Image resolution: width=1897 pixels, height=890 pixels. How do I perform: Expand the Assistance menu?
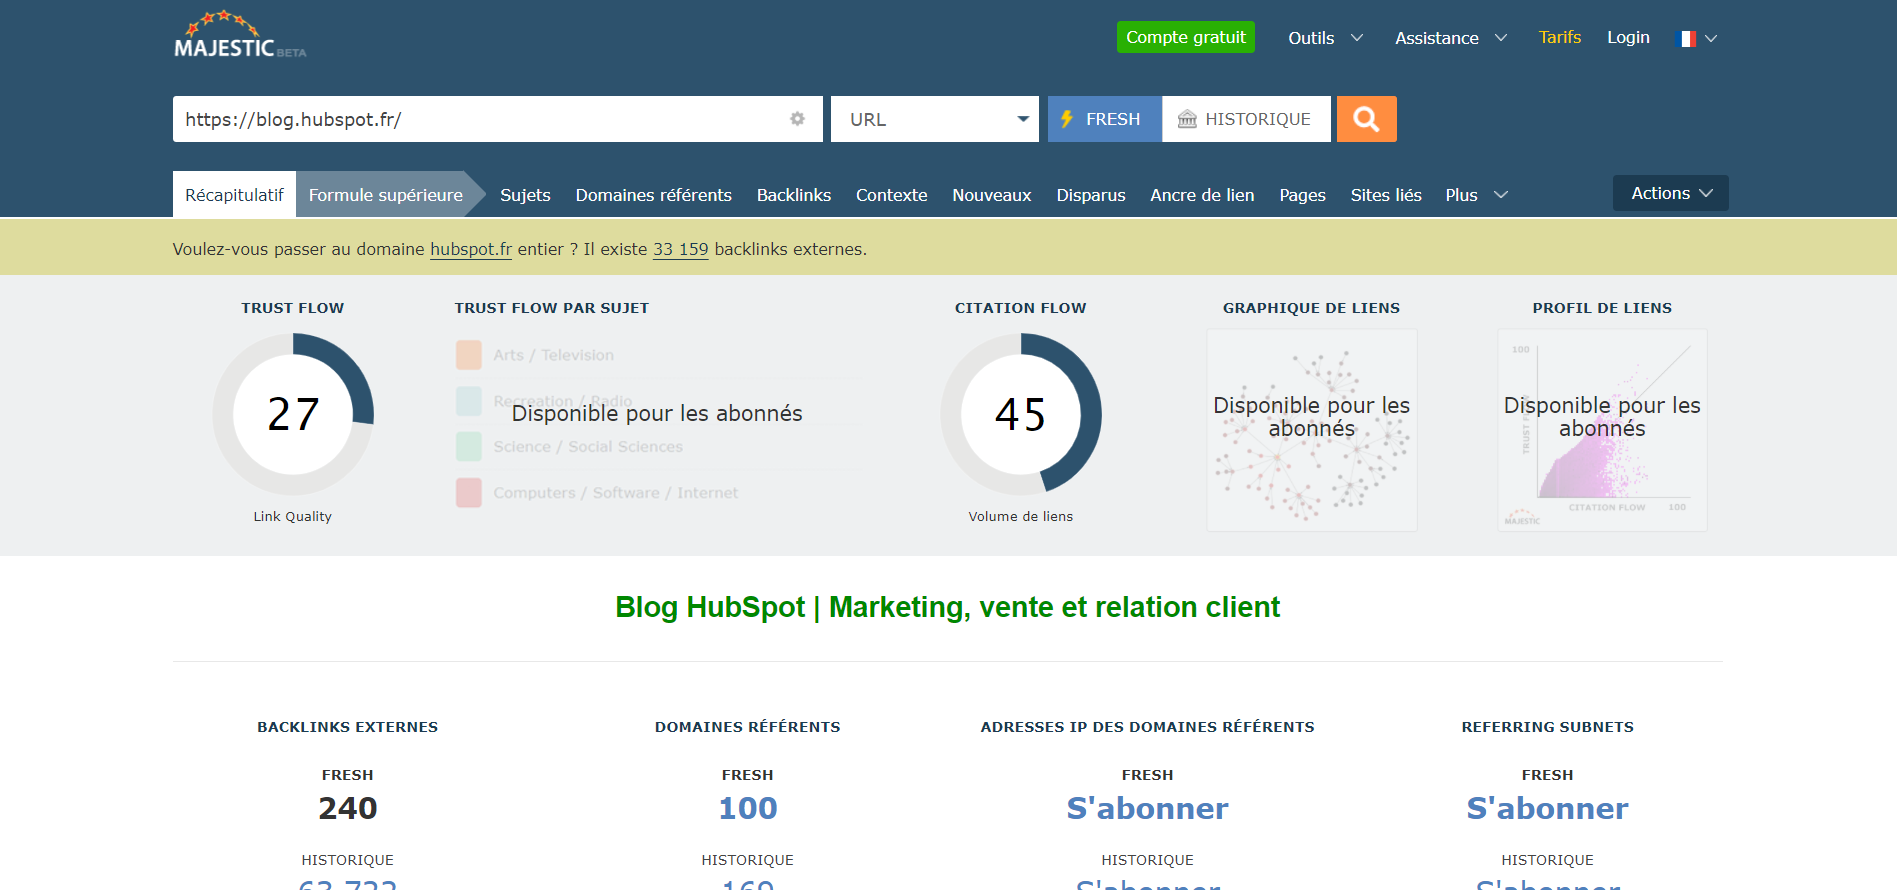[x=1450, y=38]
